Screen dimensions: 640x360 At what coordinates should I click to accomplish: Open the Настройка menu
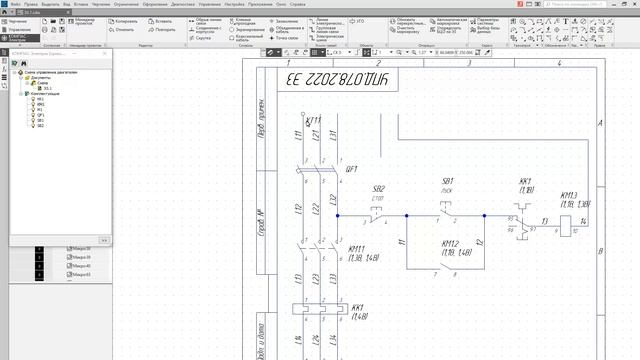click(x=234, y=4)
